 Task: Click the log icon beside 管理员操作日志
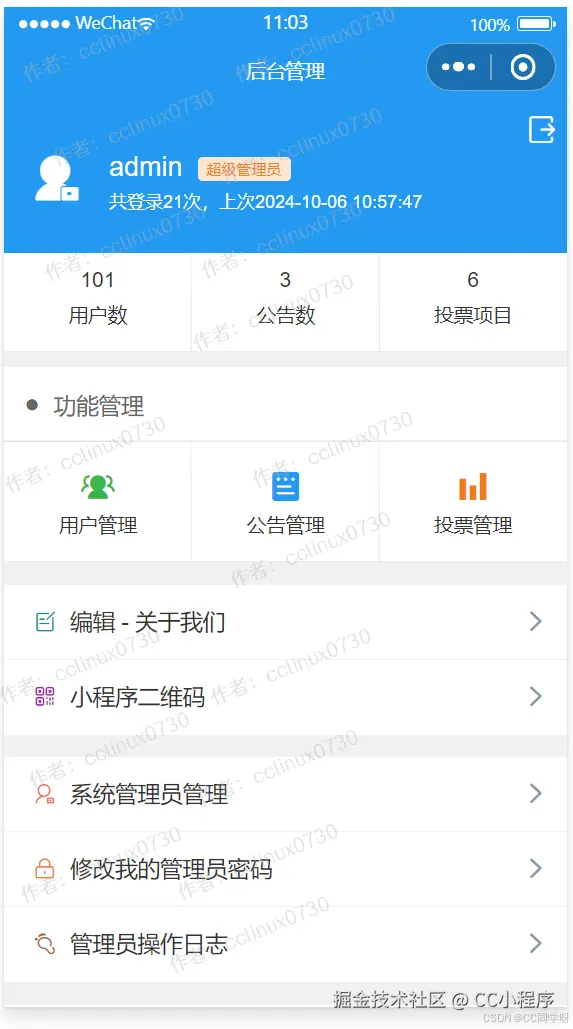pyautogui.click(x=45, y=944)
